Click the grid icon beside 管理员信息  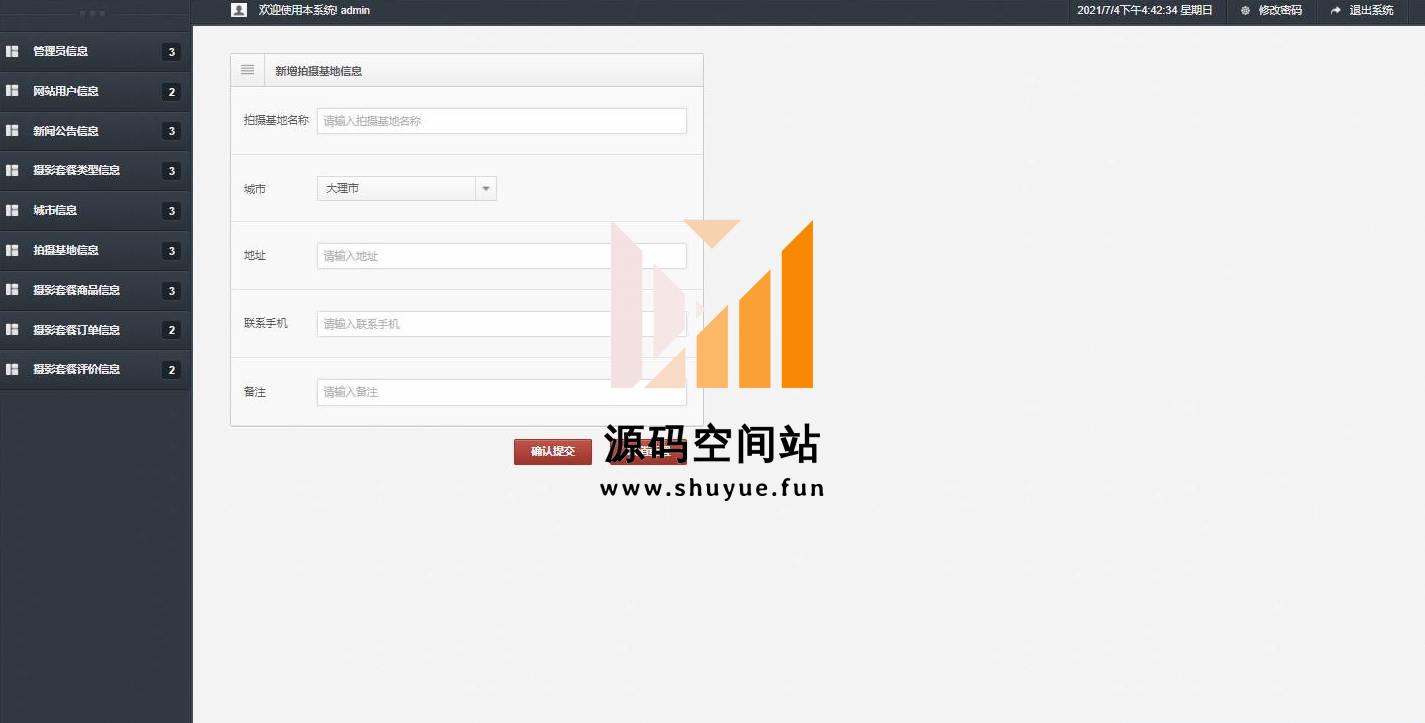tap(12, 51)
